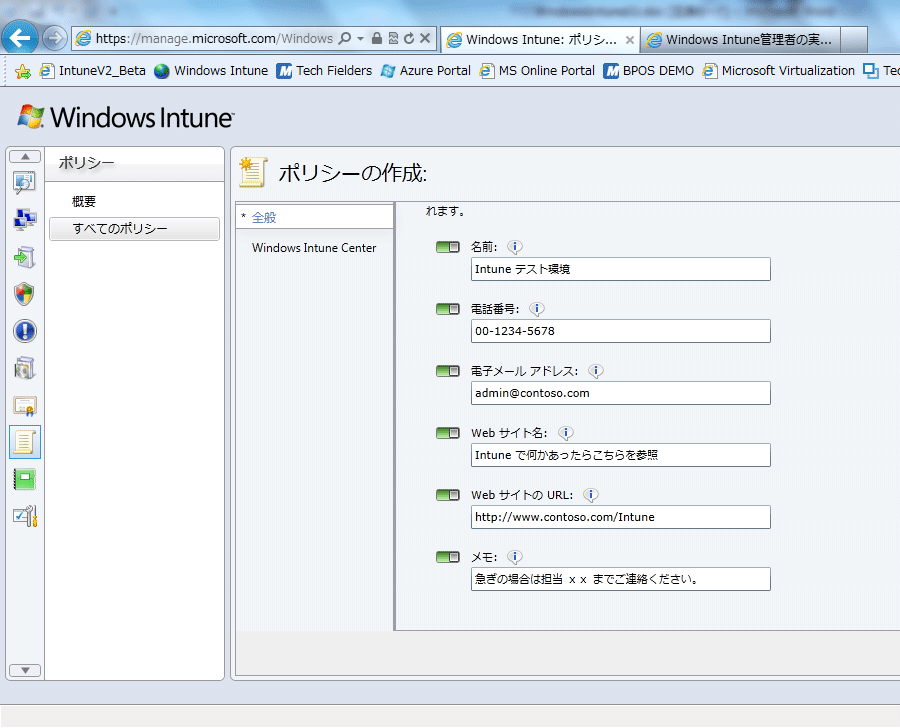
Task: Open the System Overview workspace icon
Action: [x=25, y=183]
